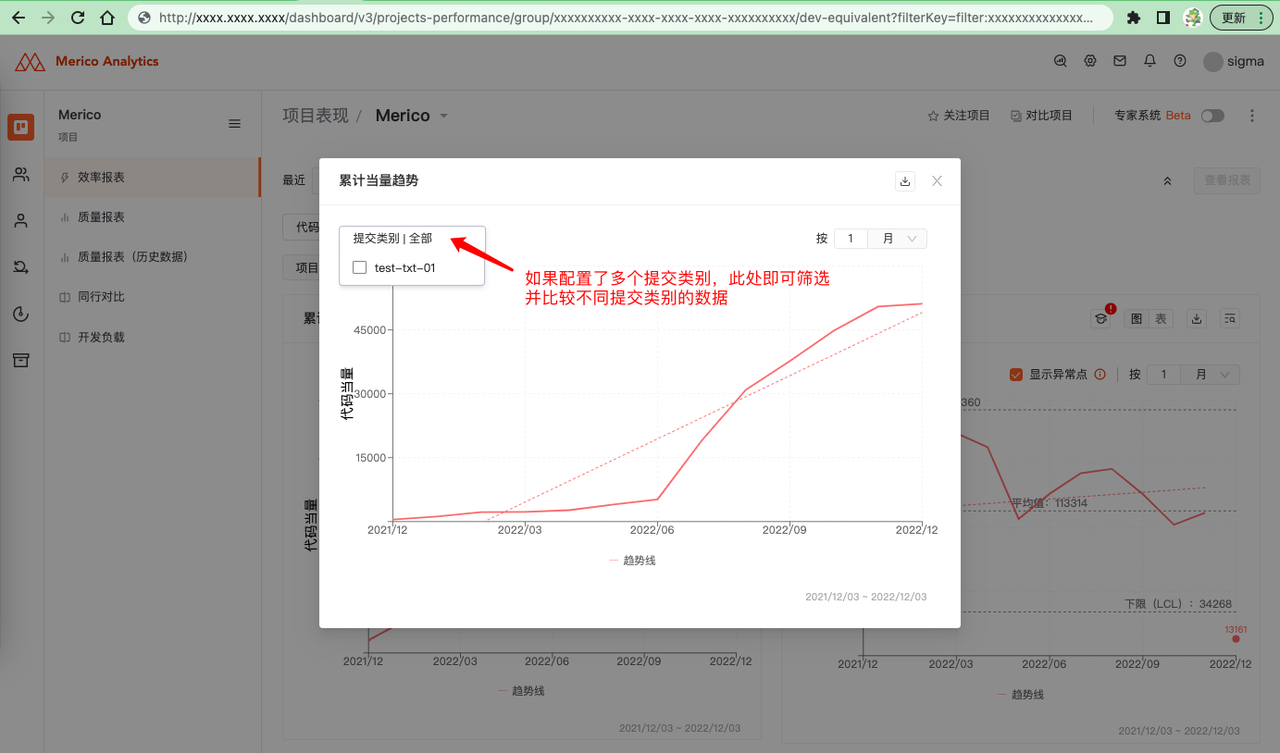The image size is (1280, 753).
Task: Open the browser profile avatar
Action: click(x=1192, y=18)
